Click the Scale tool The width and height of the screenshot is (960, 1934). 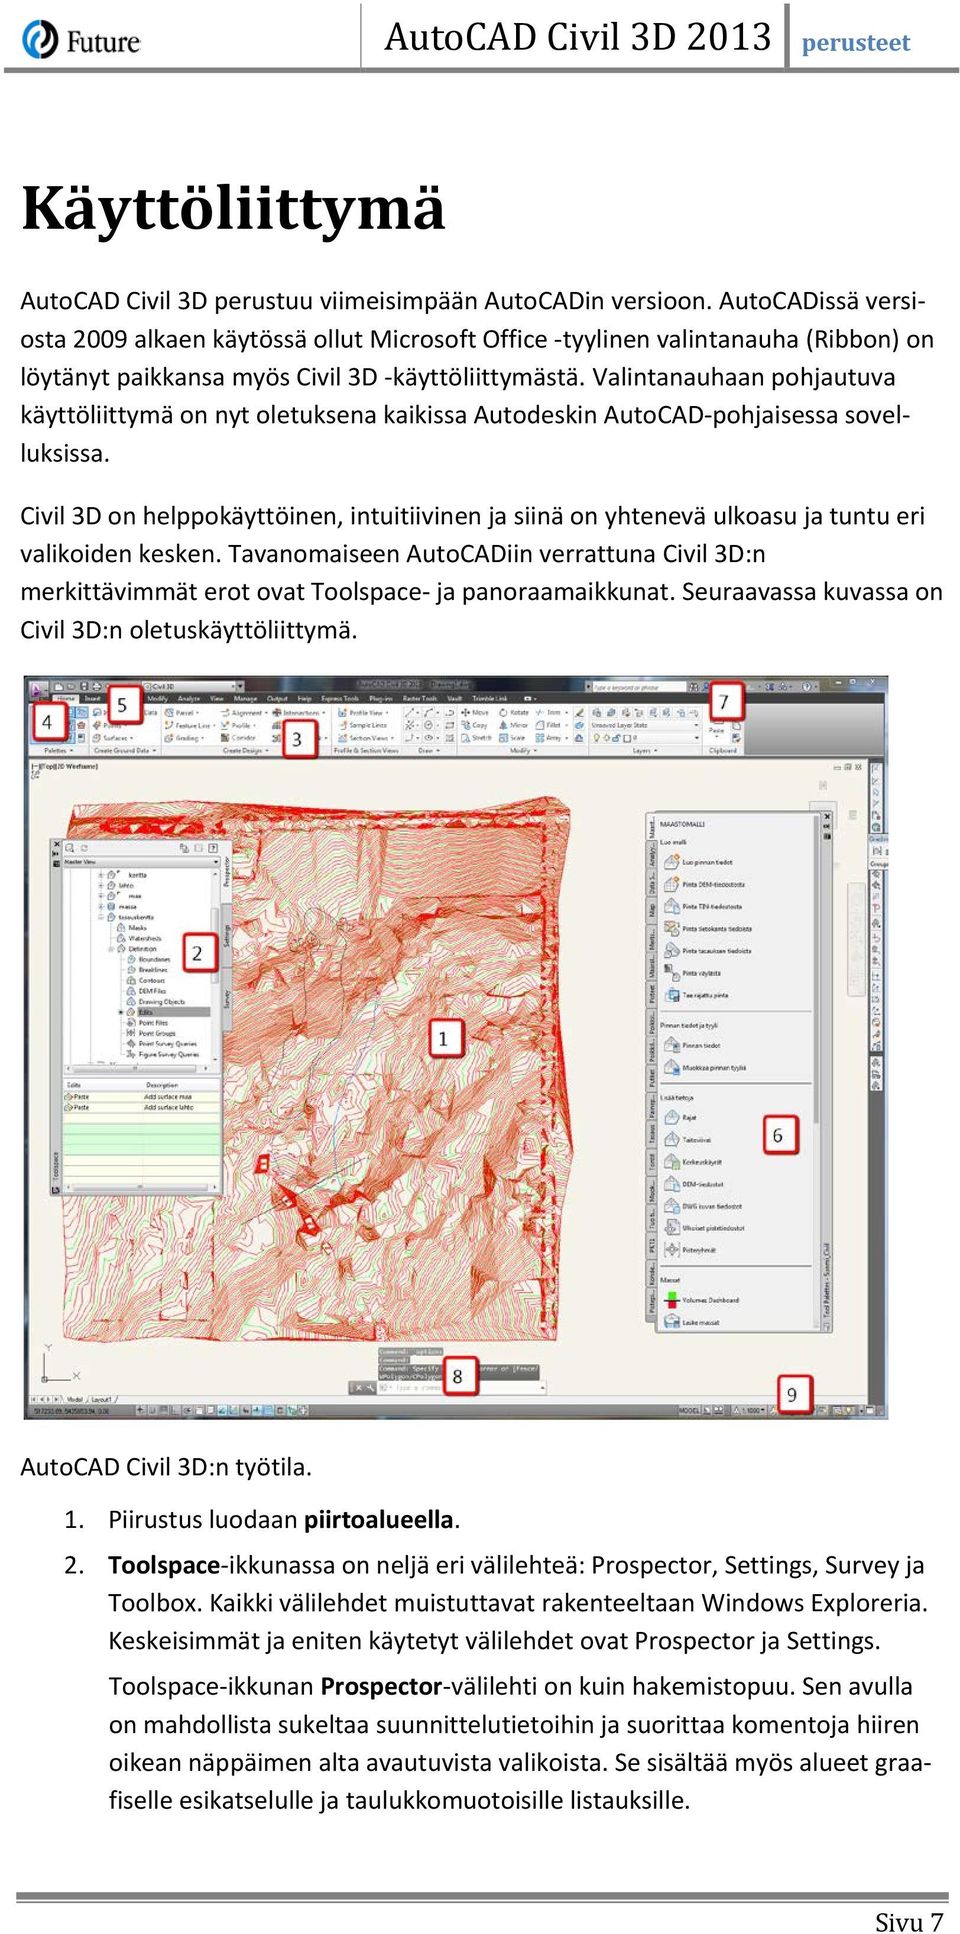(x=514, y=738)
